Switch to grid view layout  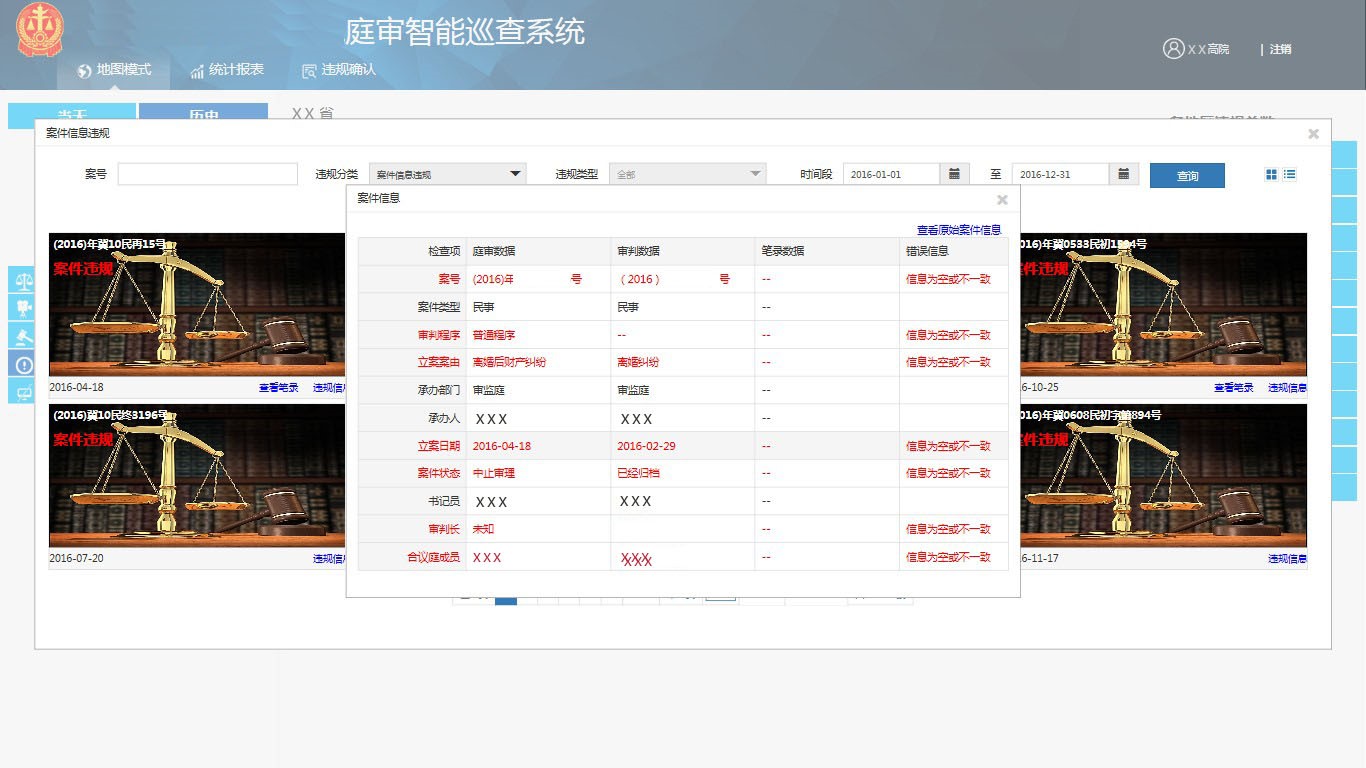1271,174
